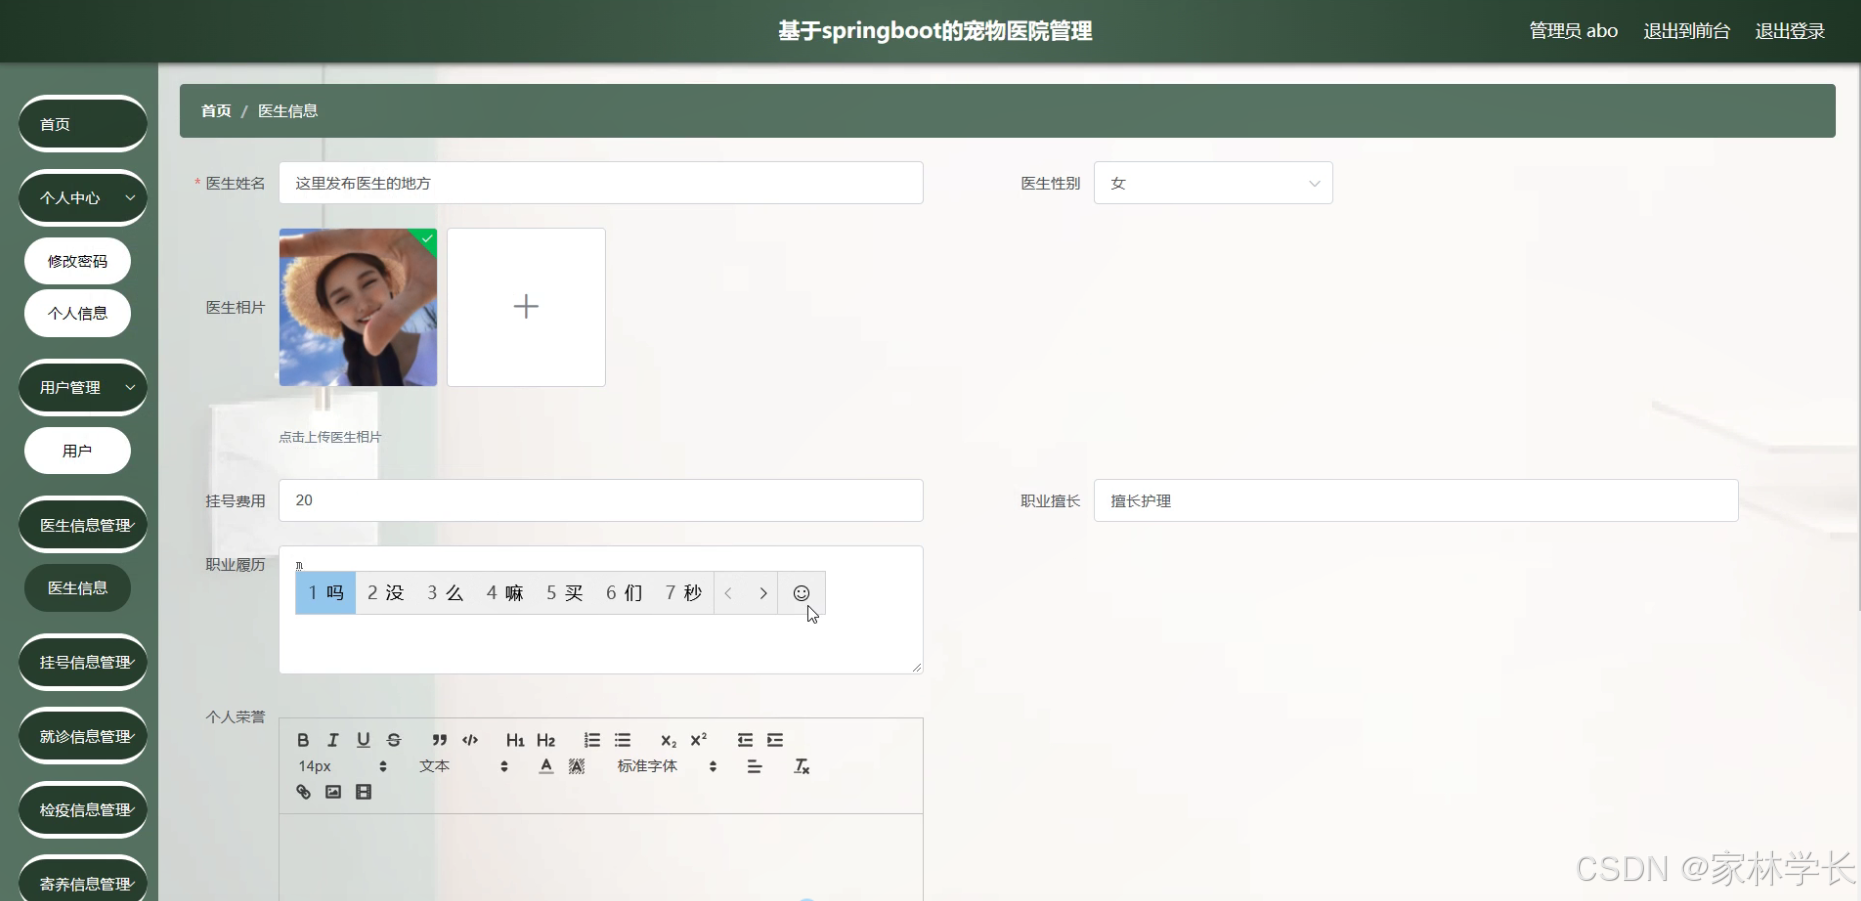1861x901 pixels.
Task: Open the 标准字体 font family dropdown
Action: click(x=667, y=766)
